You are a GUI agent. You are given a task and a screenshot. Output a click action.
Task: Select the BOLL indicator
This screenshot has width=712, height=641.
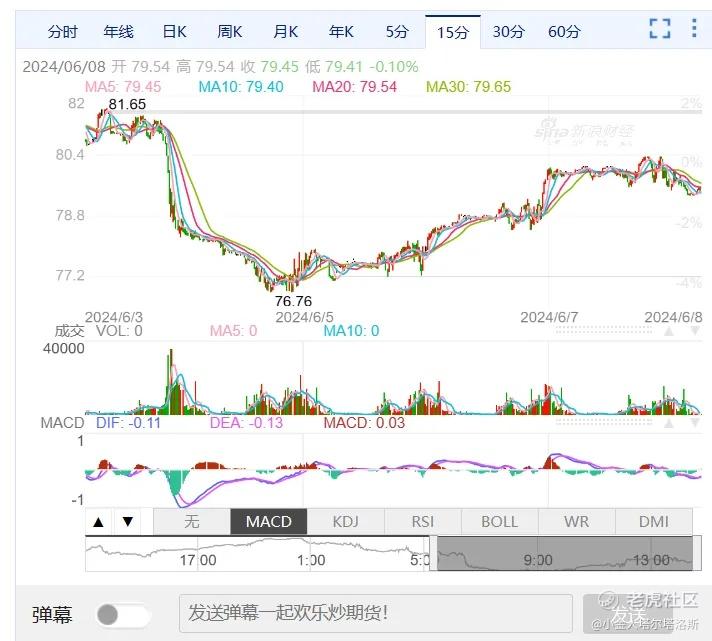[x=499, y=522]
